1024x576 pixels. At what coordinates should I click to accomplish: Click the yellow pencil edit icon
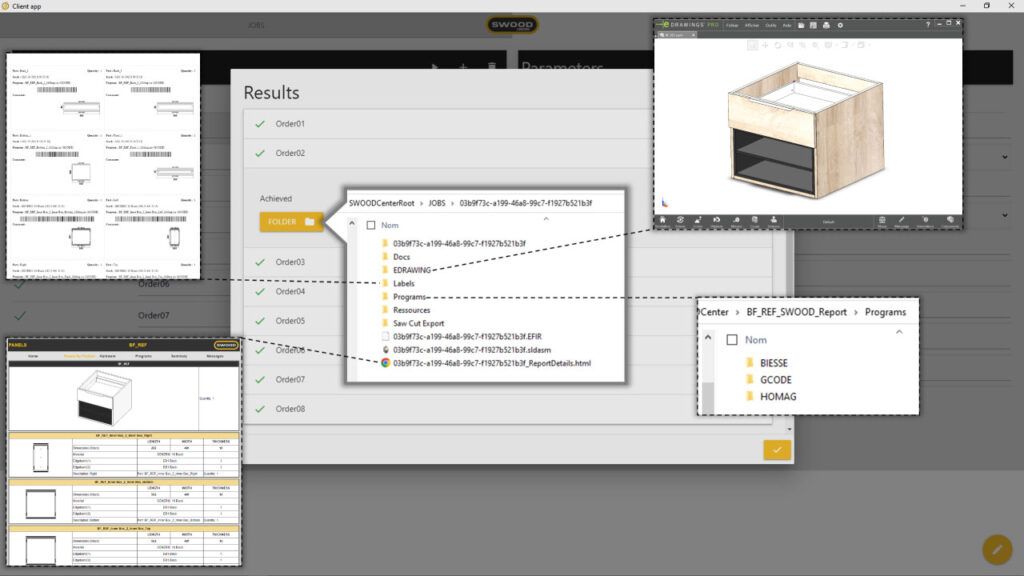[x=996, y=549]
